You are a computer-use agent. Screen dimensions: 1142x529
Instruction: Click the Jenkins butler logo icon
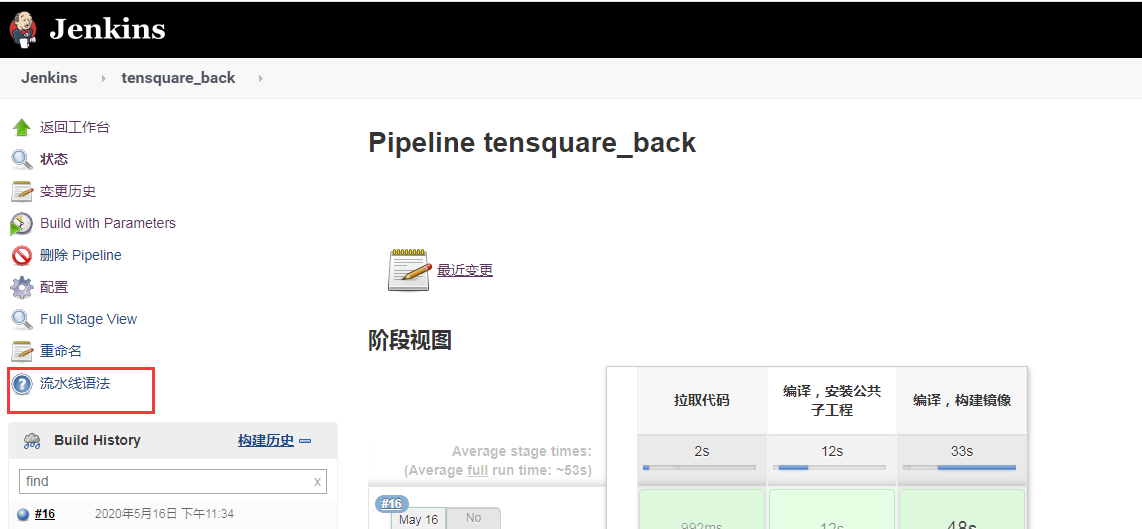pos(23,29)
